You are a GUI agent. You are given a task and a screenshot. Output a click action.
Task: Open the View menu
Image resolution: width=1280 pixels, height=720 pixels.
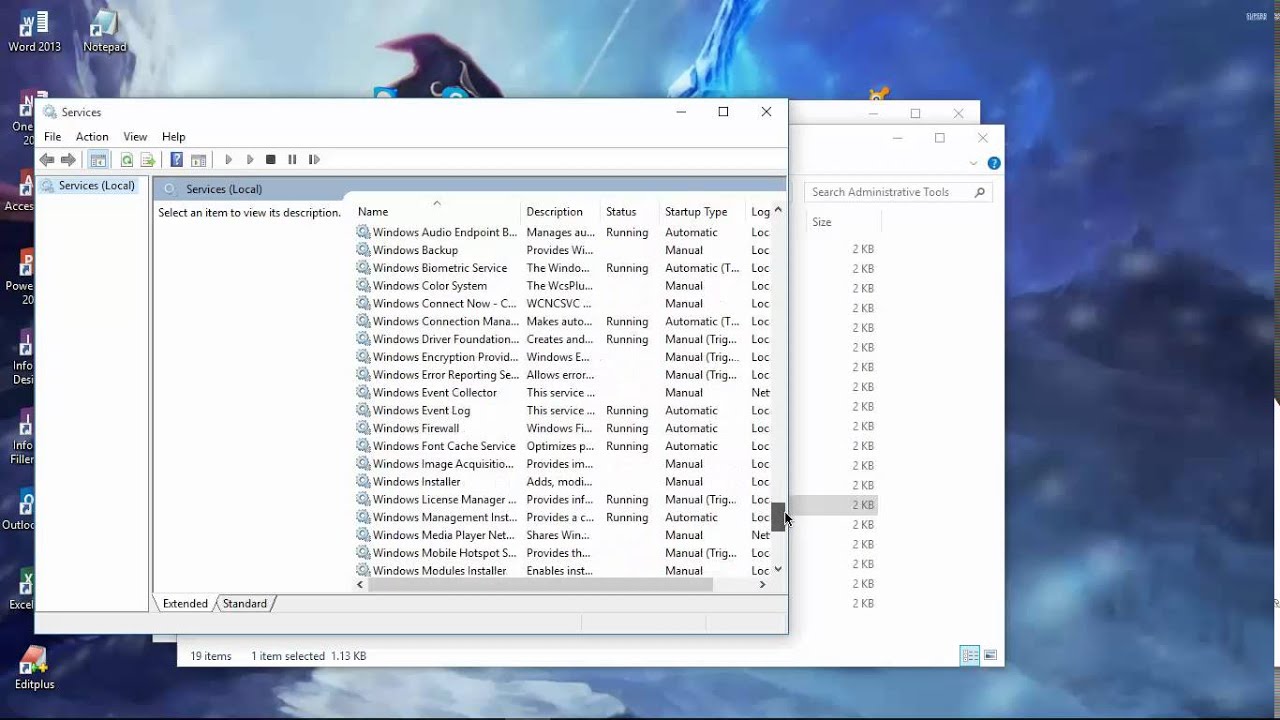coord(135,137)
